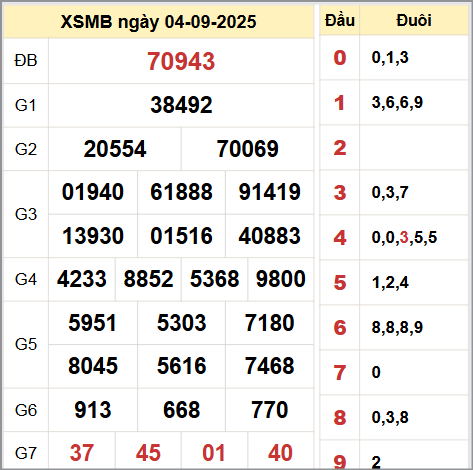
Task: Click the Đuôi column header
Action: pyautogui.click(x=414, y=21)
